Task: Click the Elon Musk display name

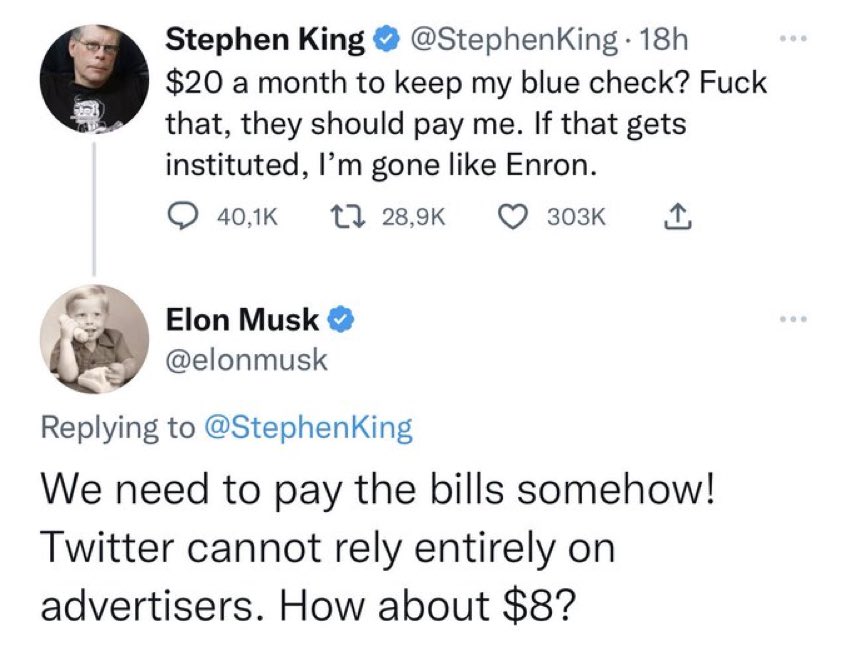Action: pyautogui.click(x=243, y=320)
